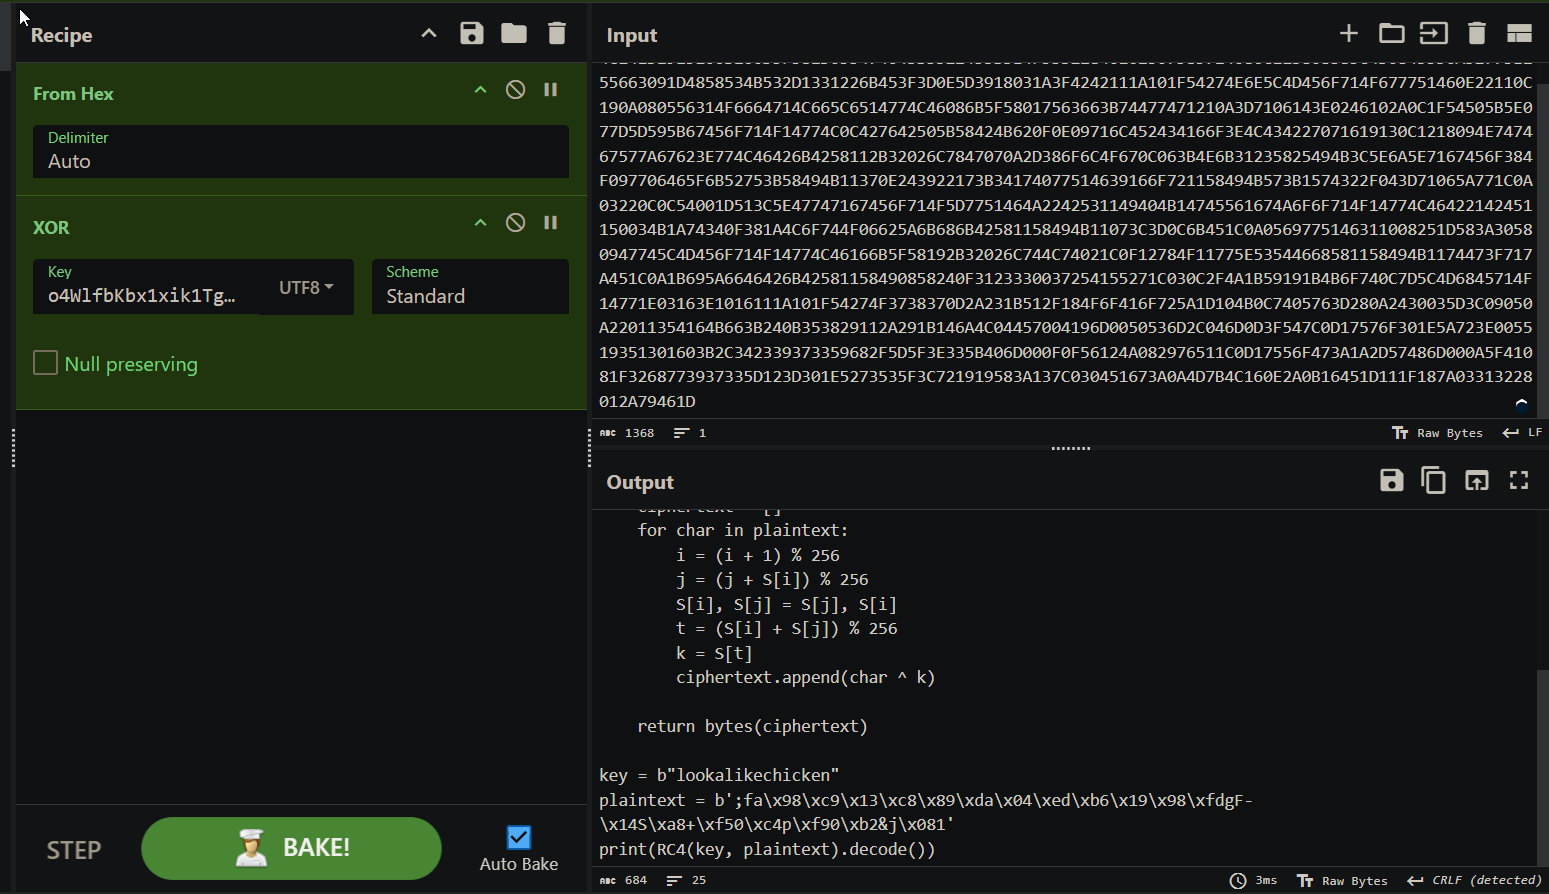Click the input lines count 1
The image size is (1549, 894).
[690, 433]
